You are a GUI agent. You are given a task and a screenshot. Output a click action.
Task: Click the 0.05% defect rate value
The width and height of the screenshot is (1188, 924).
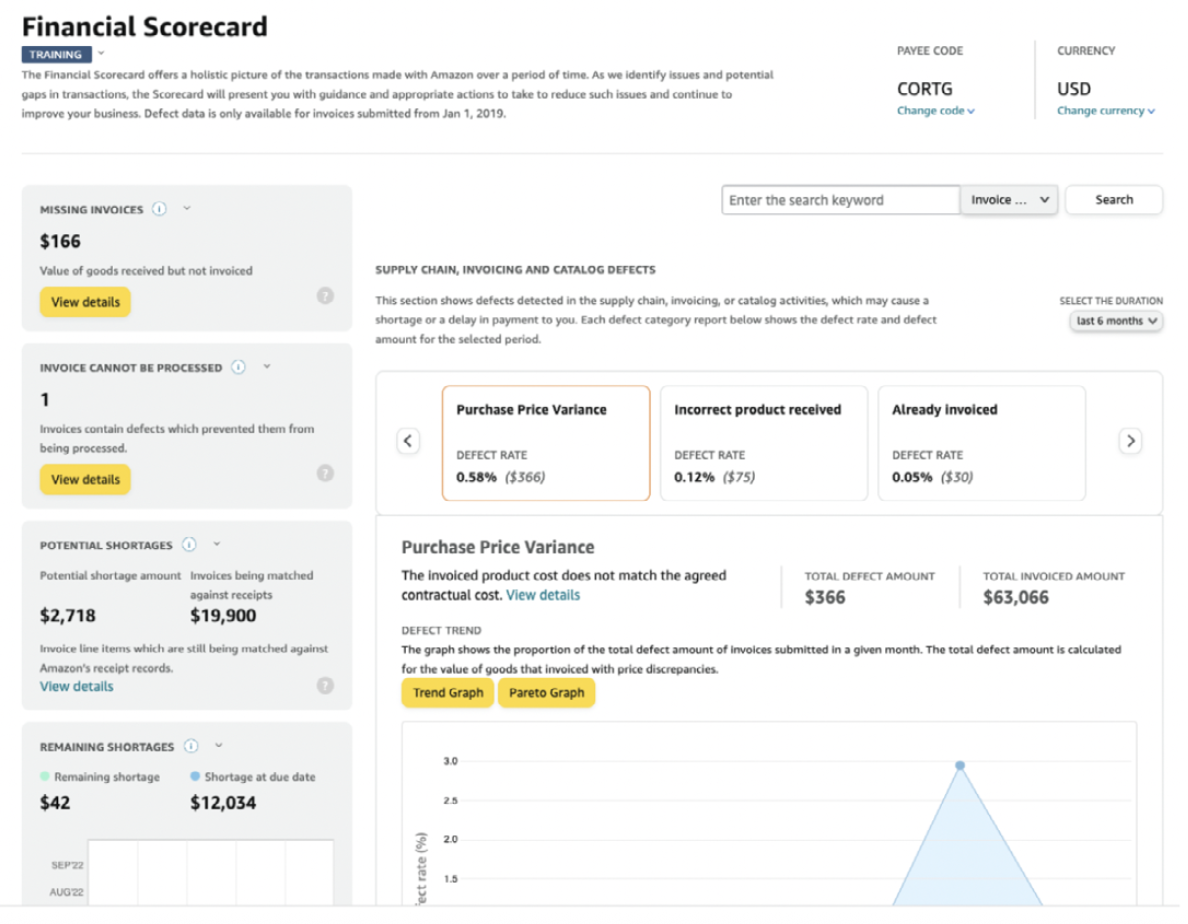coord(911,477)
